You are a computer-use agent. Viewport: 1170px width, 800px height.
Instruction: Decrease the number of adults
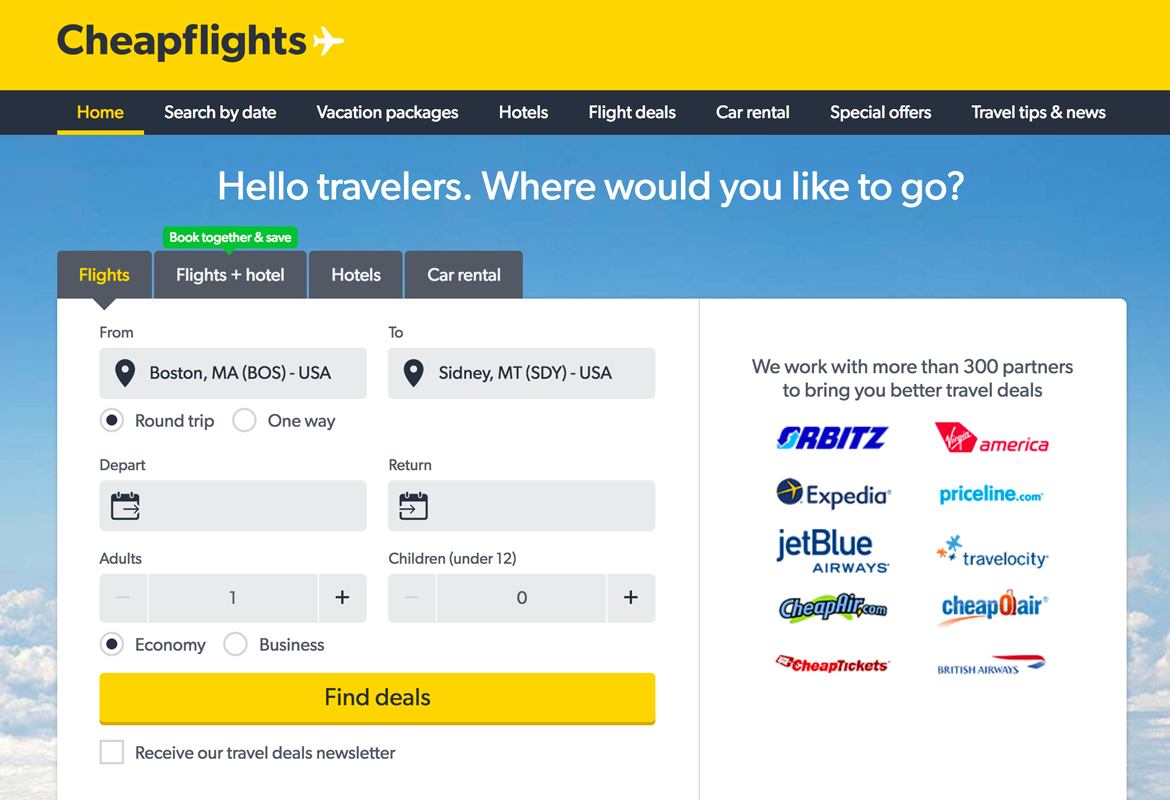124,598
